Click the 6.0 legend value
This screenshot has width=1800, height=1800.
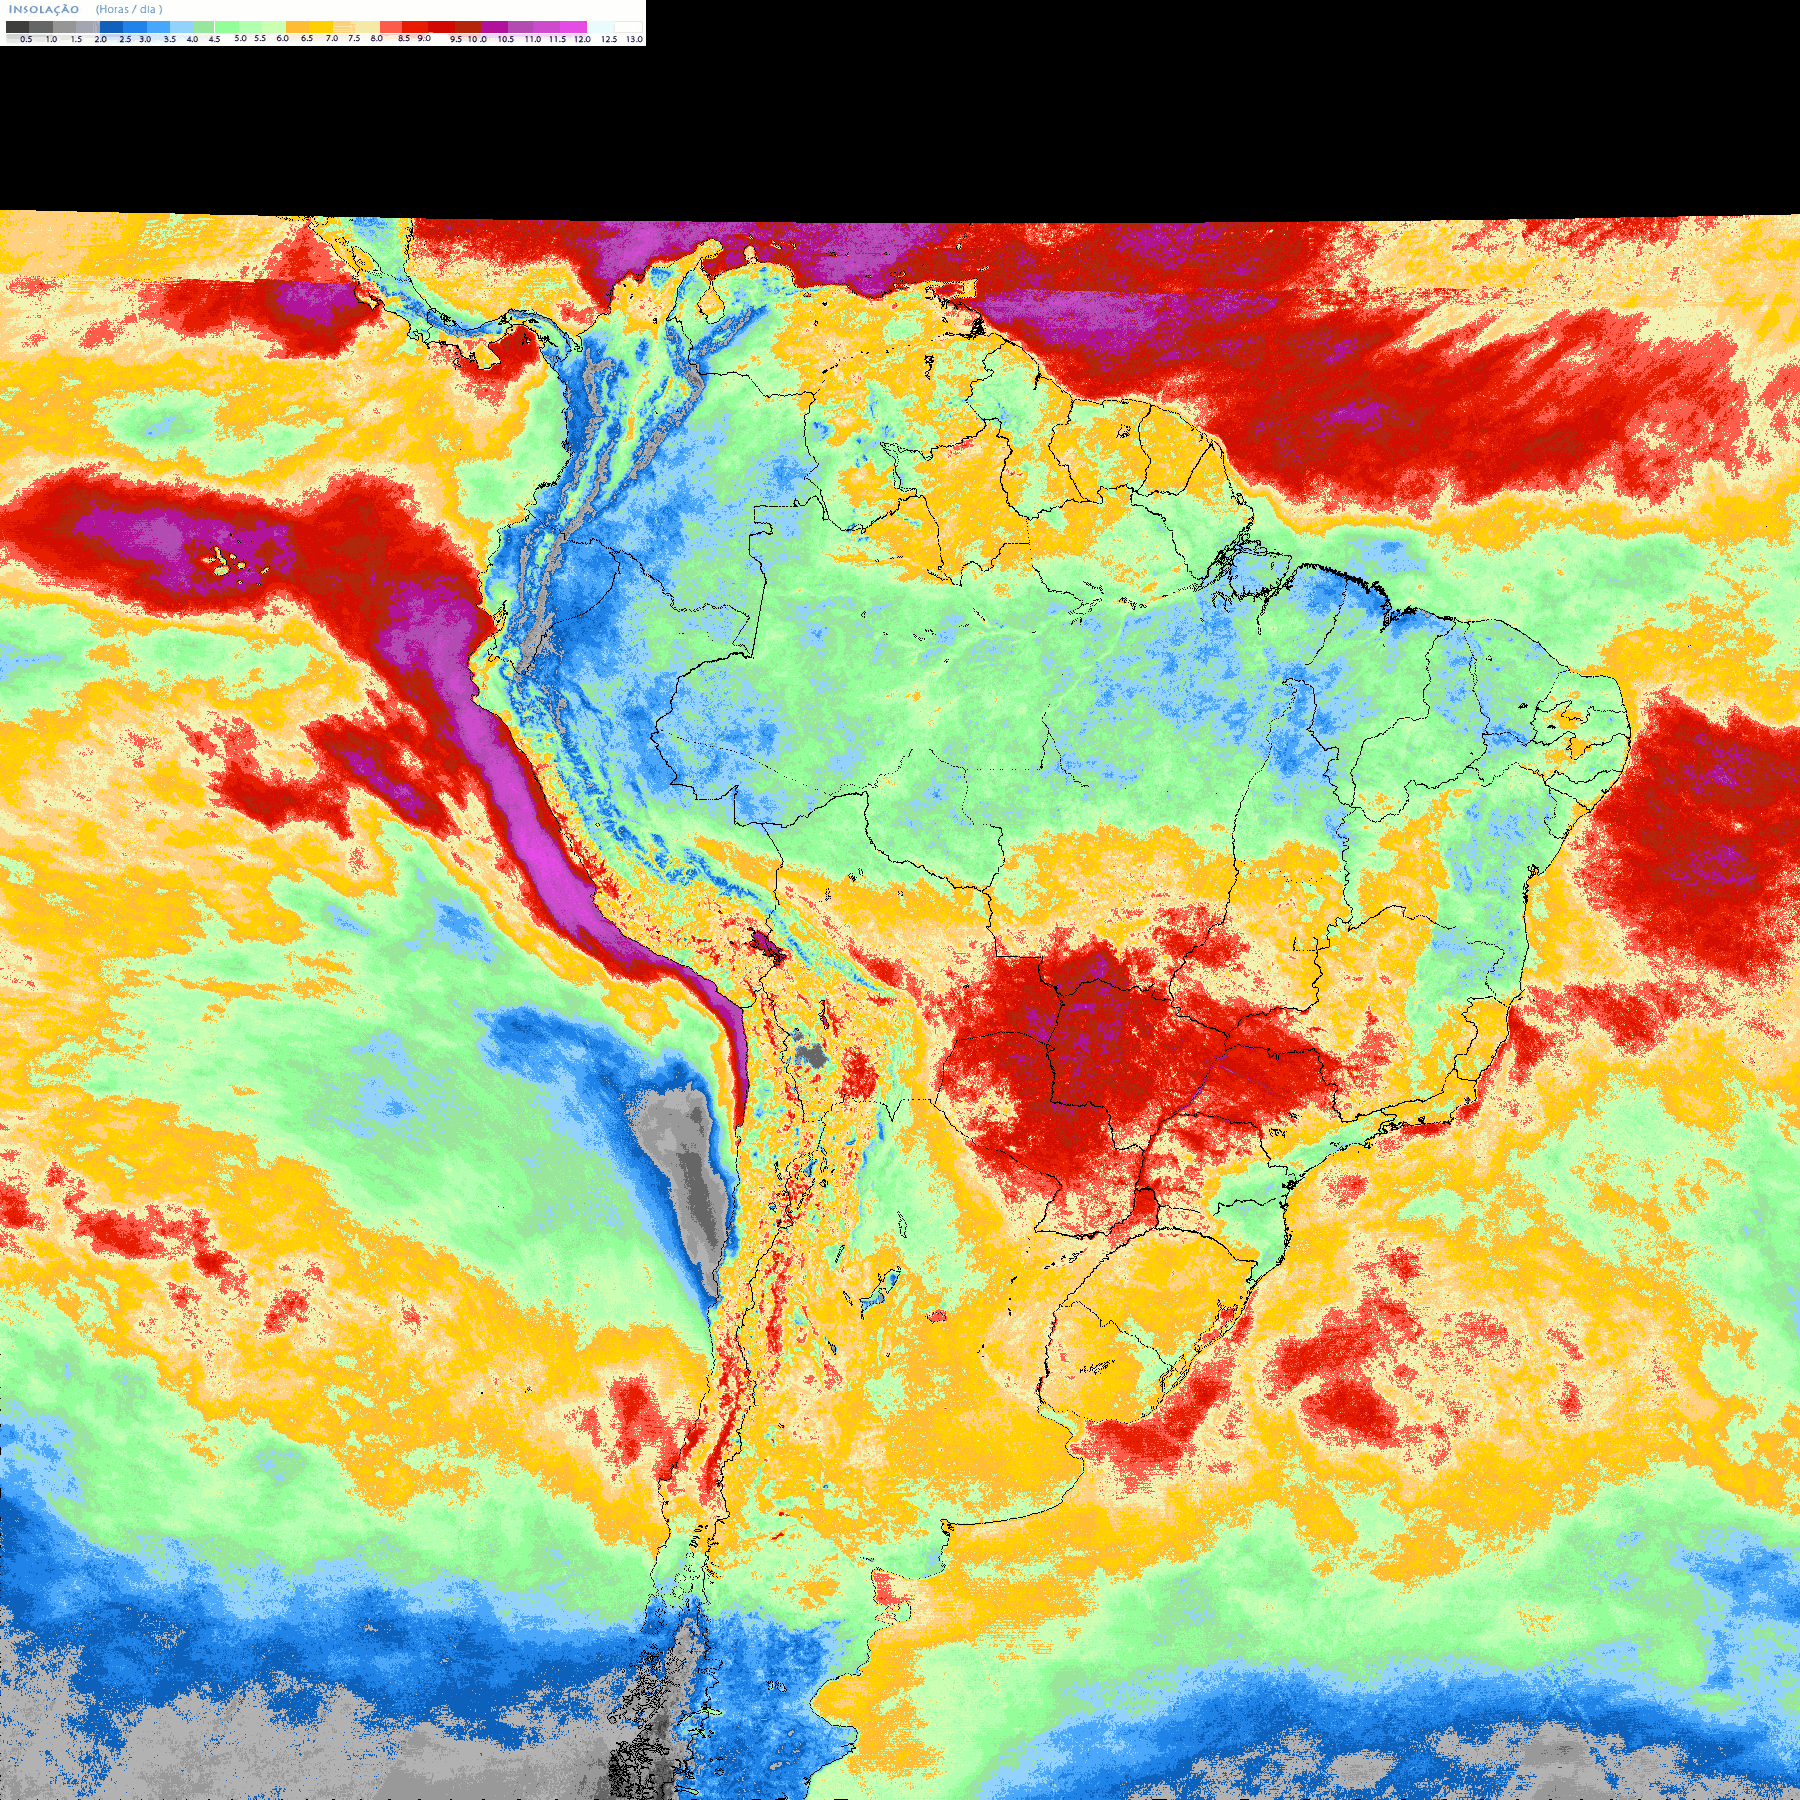click(x=282, y=38)
